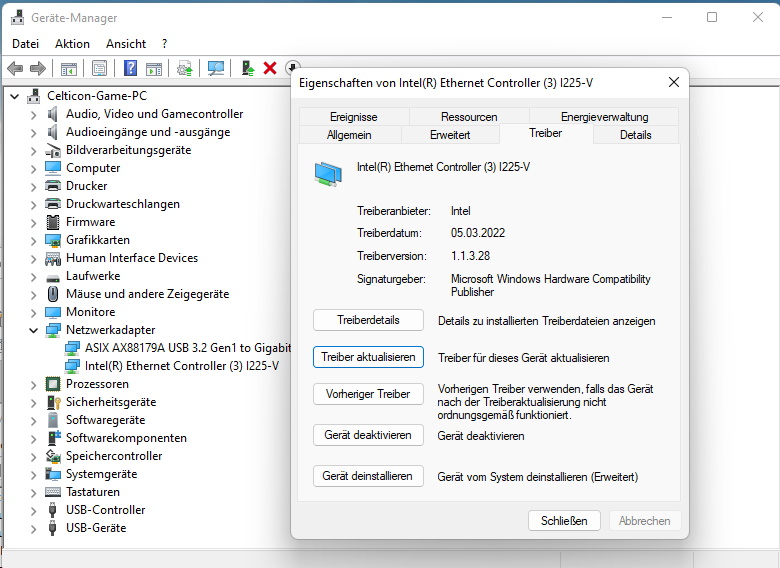The height and width of the screenshot is (568, 780).
Task: Scan for hardware changes via monitor icon
Action: coord(216,68)
